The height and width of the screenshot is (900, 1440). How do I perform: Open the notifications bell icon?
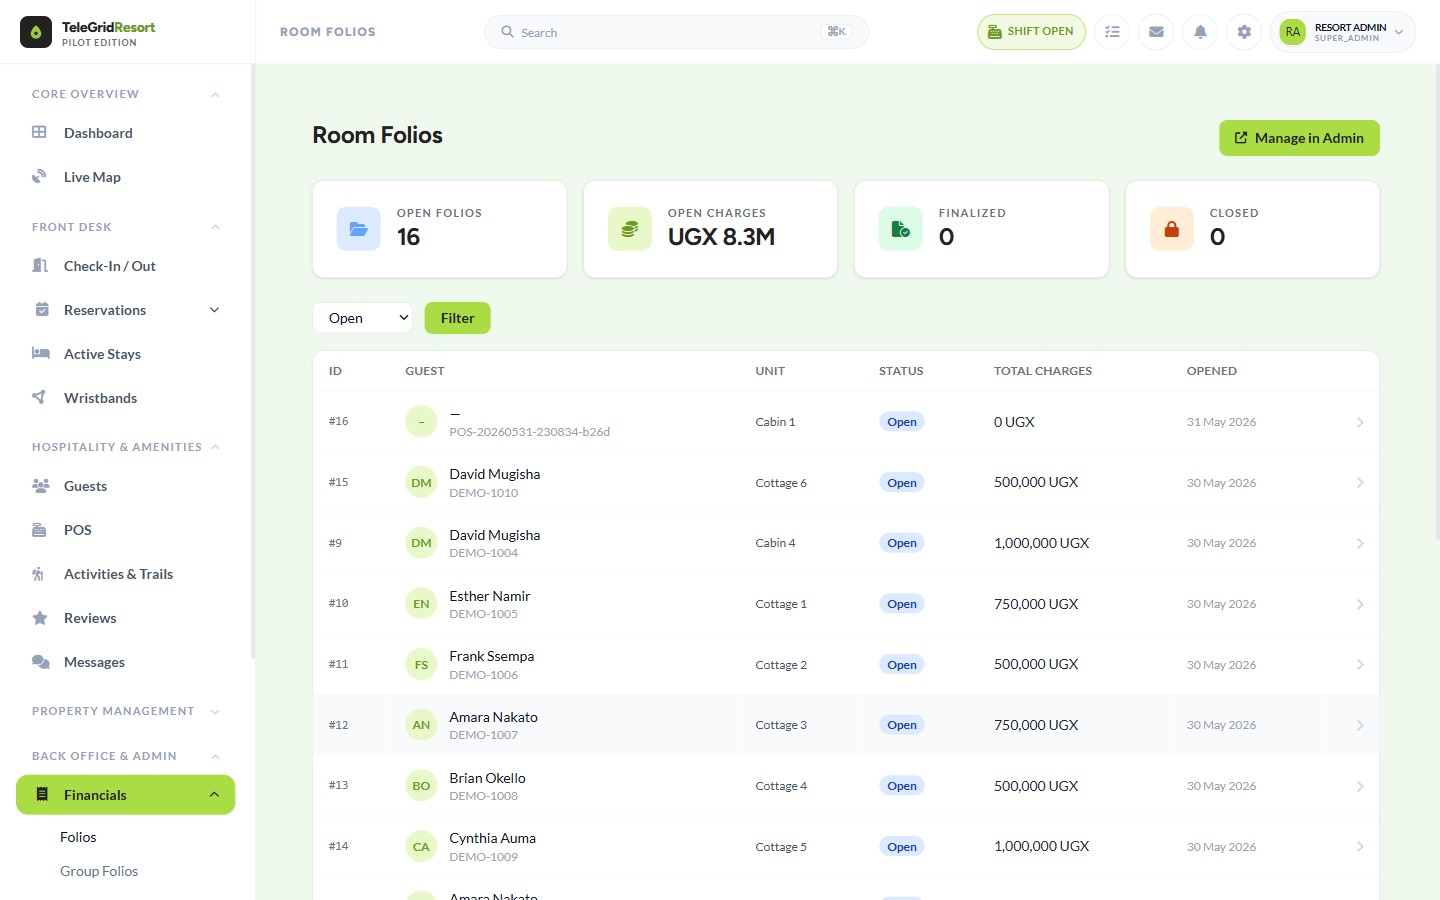point(1200,32)
